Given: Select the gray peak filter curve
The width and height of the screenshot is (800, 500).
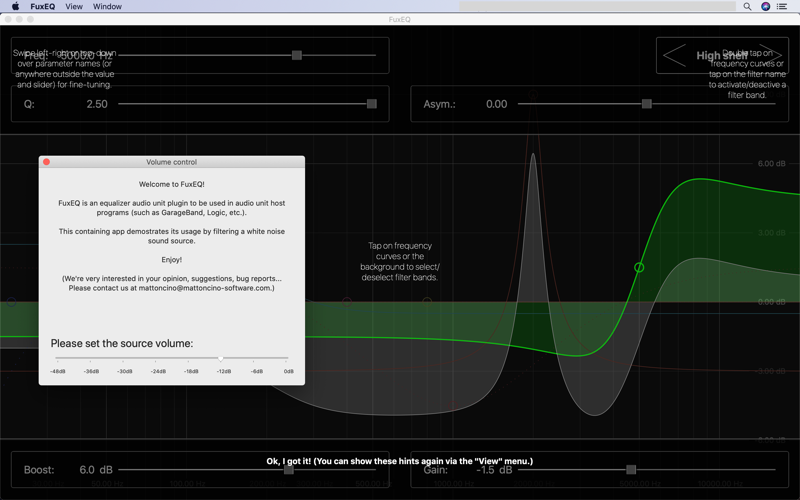Looking at the screenshot, I should pyautogui.click(x=533, y=200).
